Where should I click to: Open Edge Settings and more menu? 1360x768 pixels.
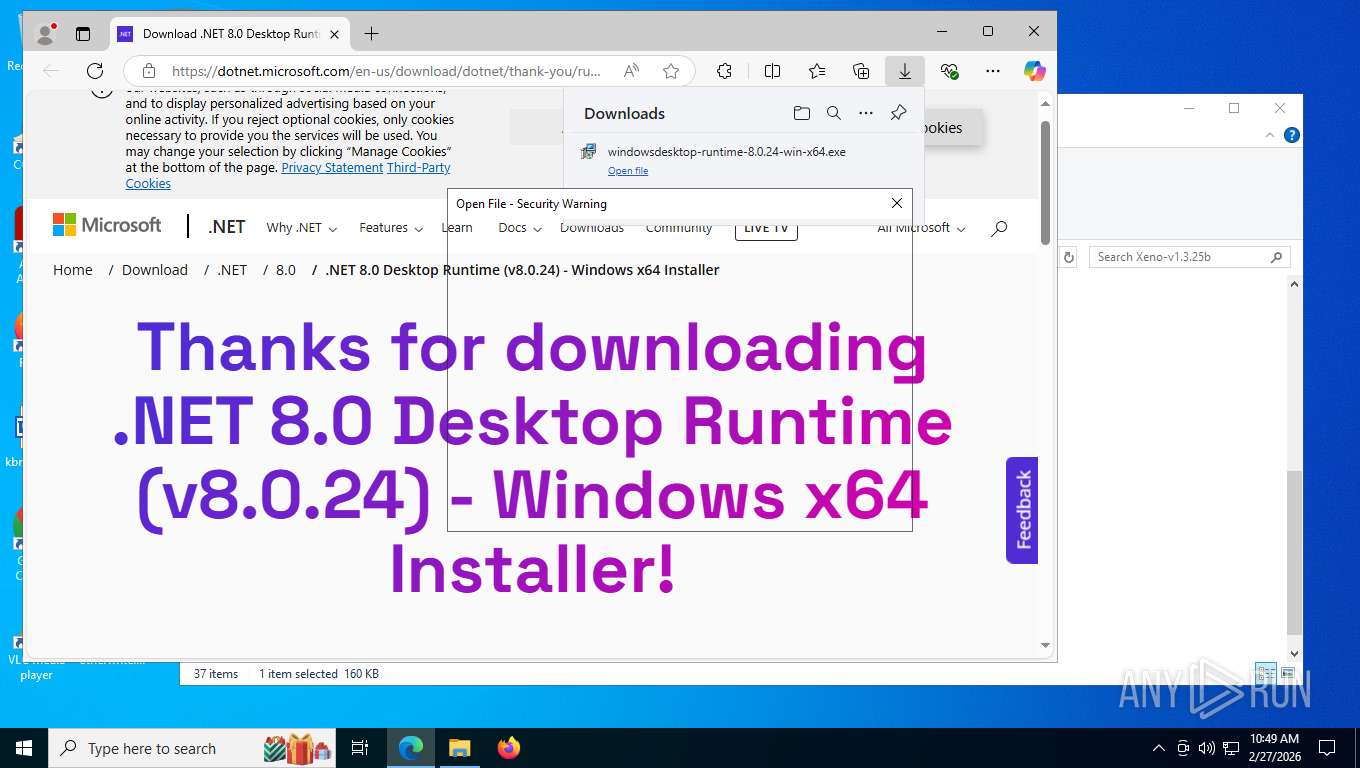pos(993,71)
